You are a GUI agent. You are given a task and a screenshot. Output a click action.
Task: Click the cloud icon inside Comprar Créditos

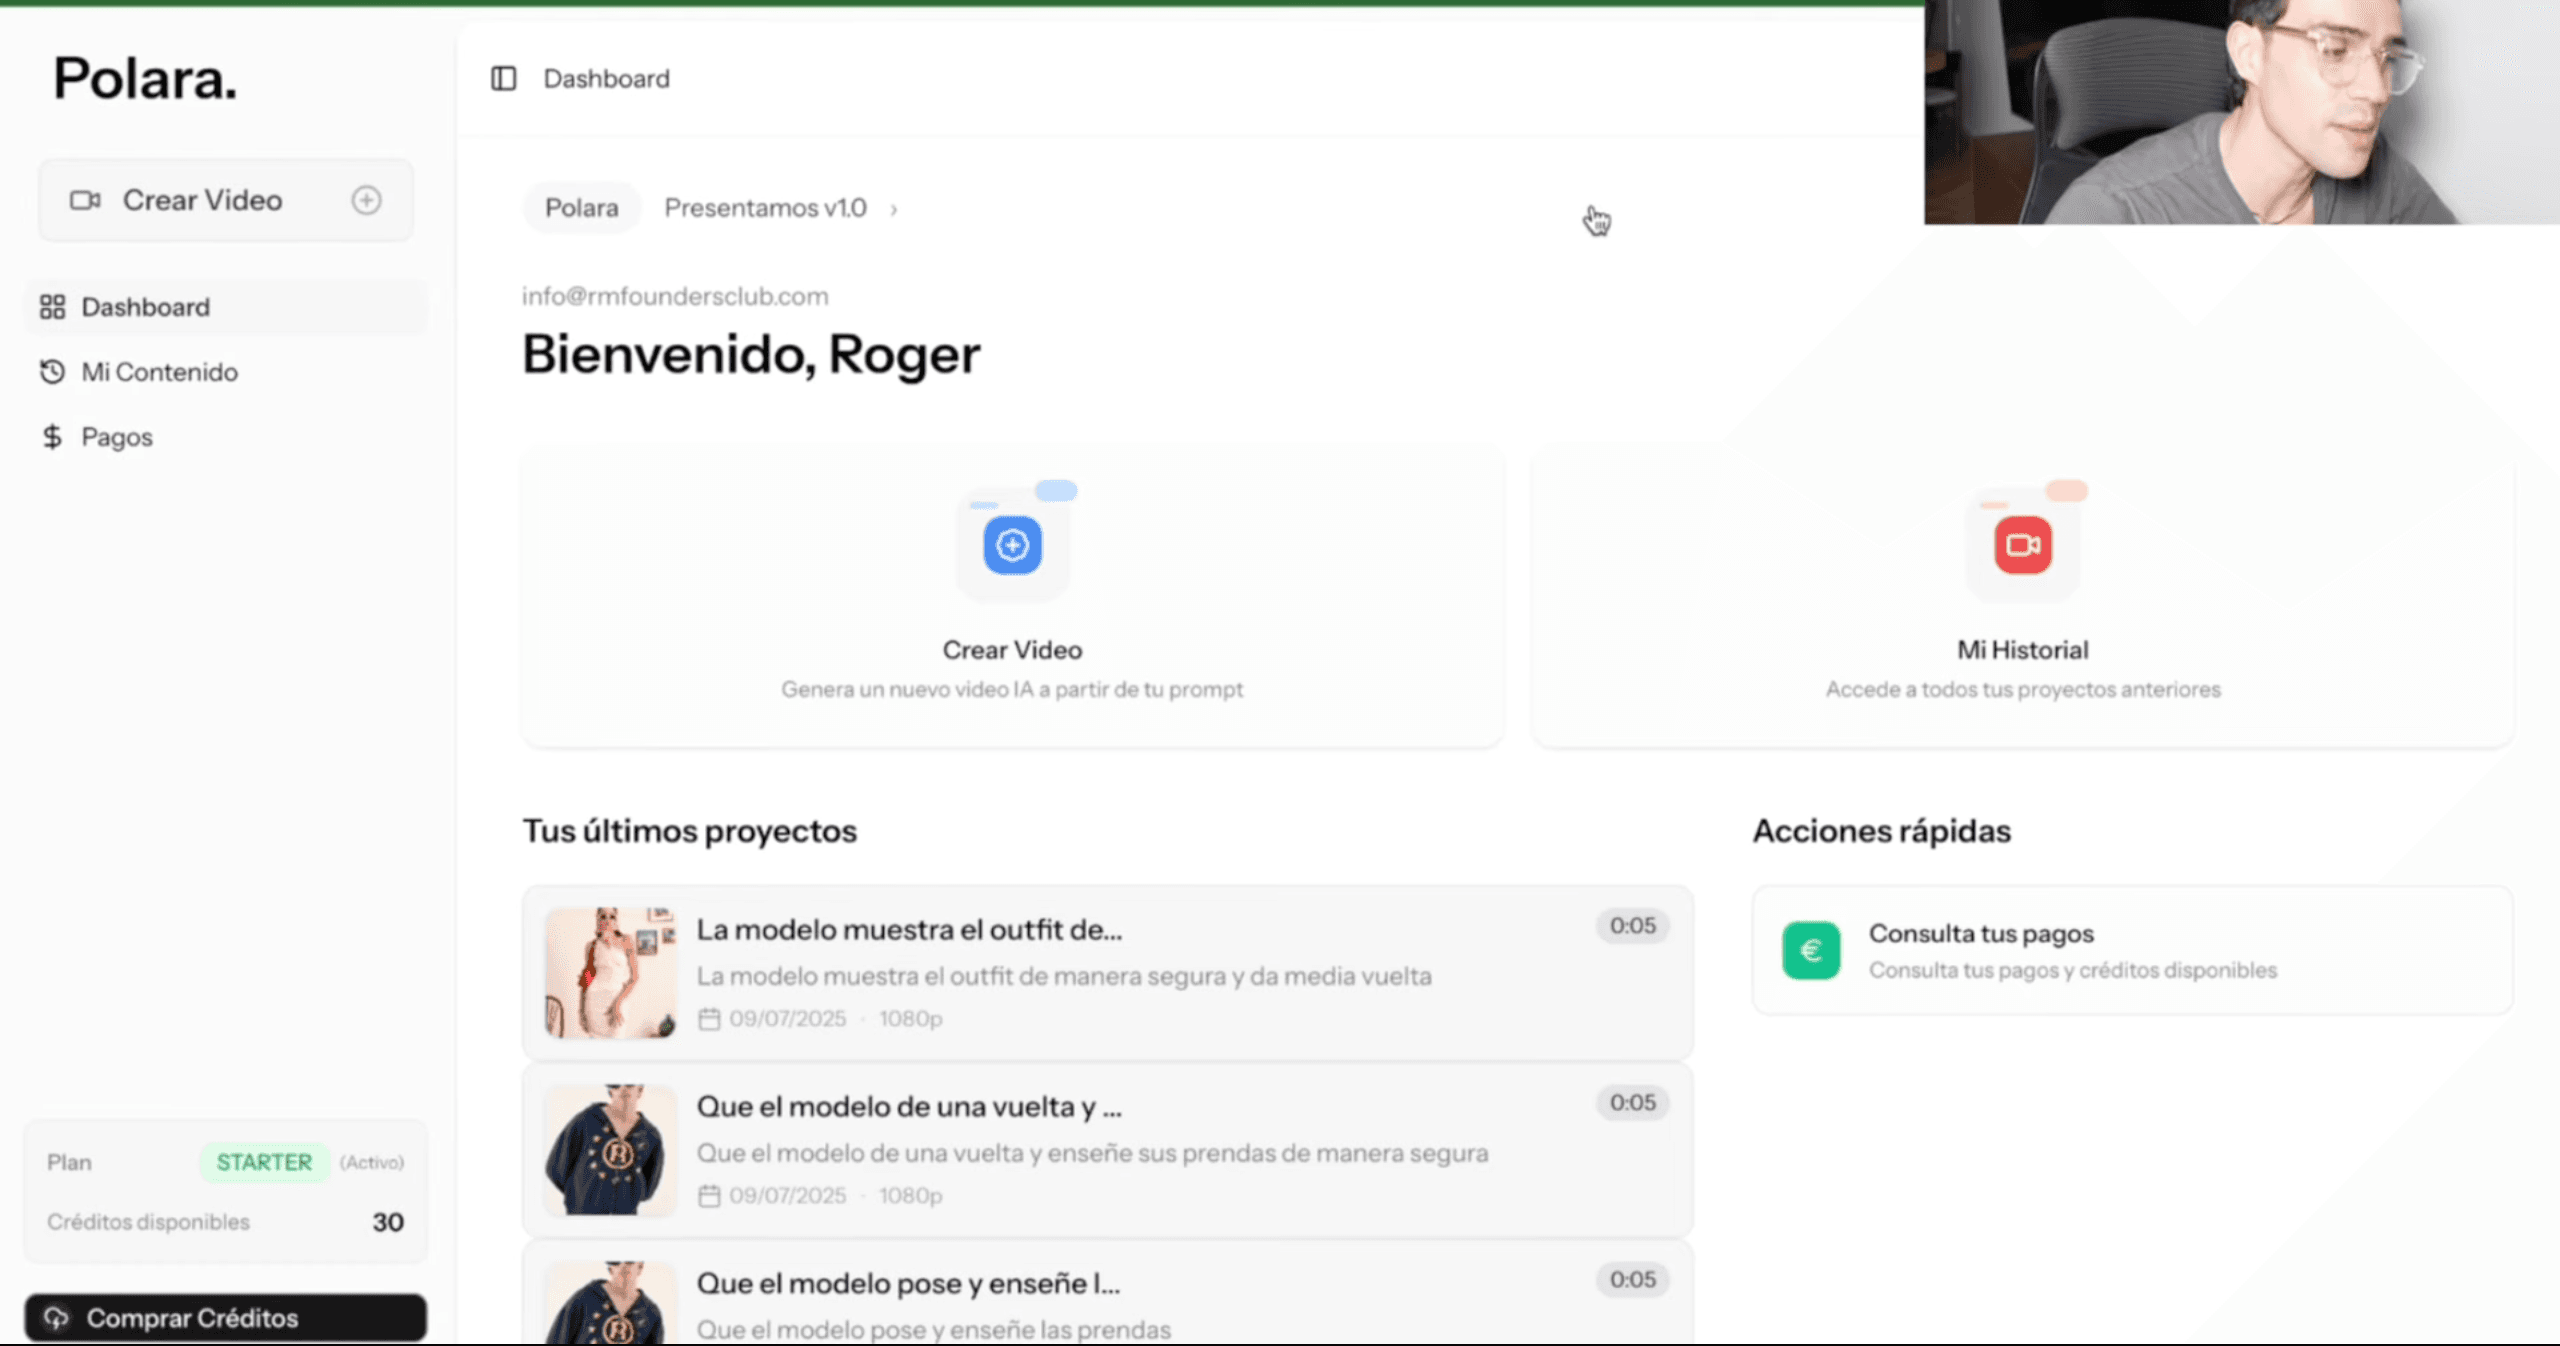point(58,1318)
